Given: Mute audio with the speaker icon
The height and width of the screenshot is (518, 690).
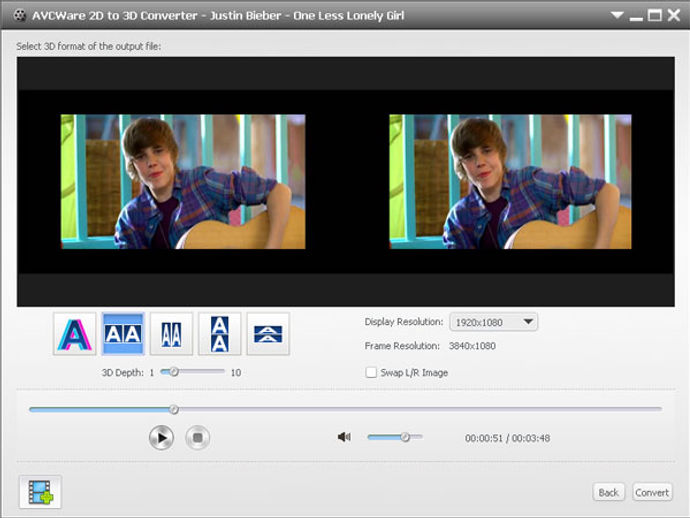Looking at the screenshot, I should coord(344,437).
